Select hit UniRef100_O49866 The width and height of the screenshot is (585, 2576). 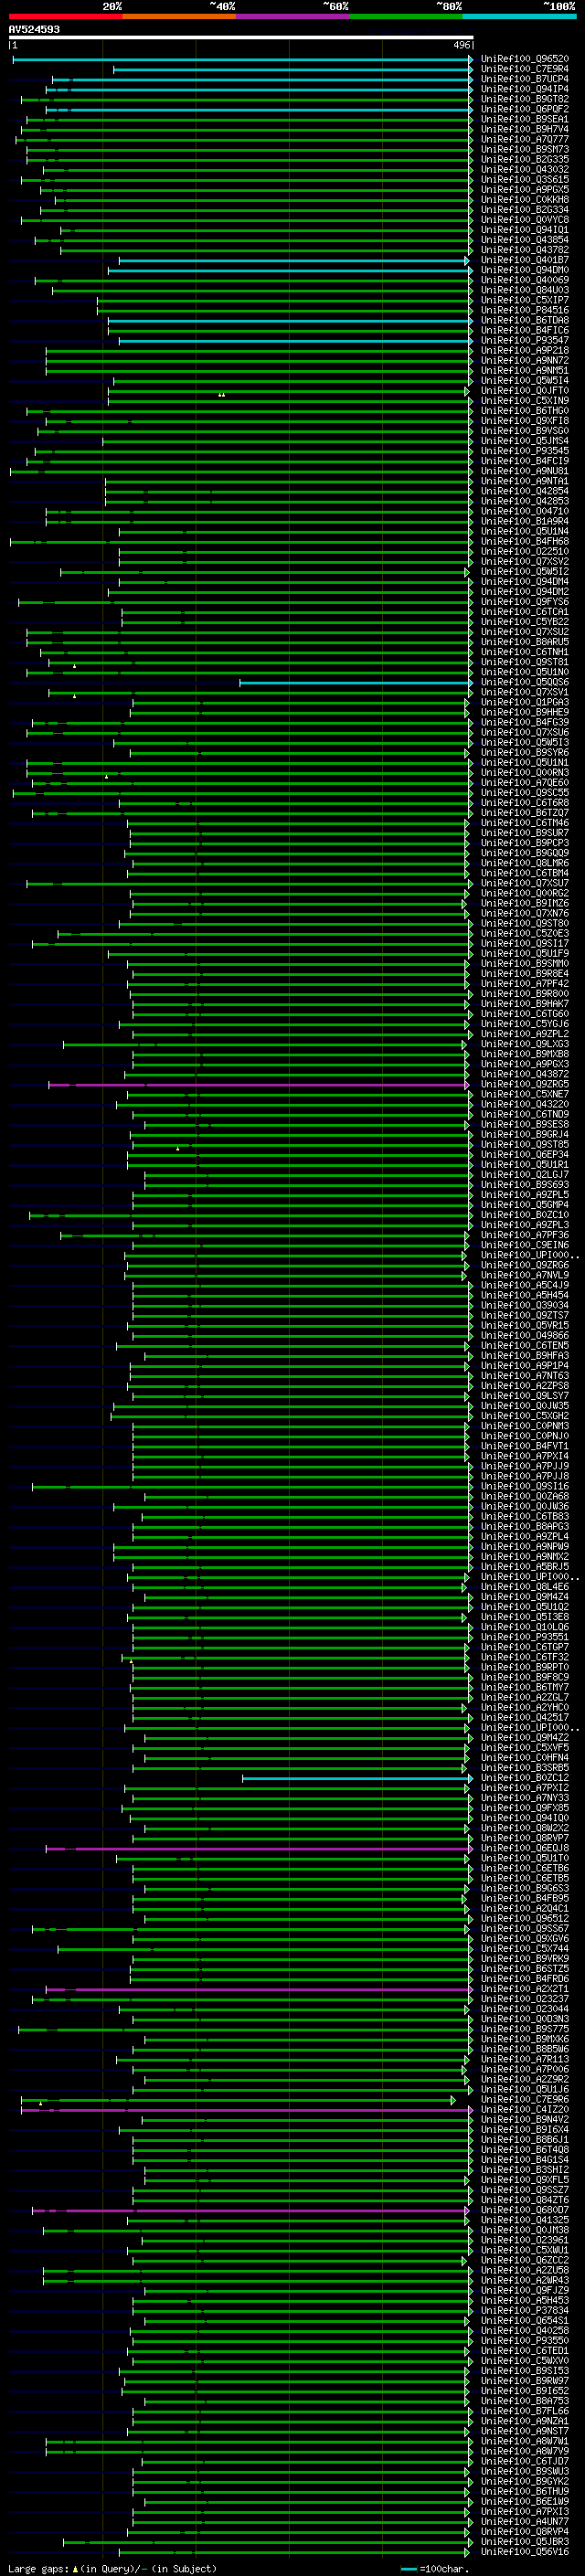(524, 1336)
